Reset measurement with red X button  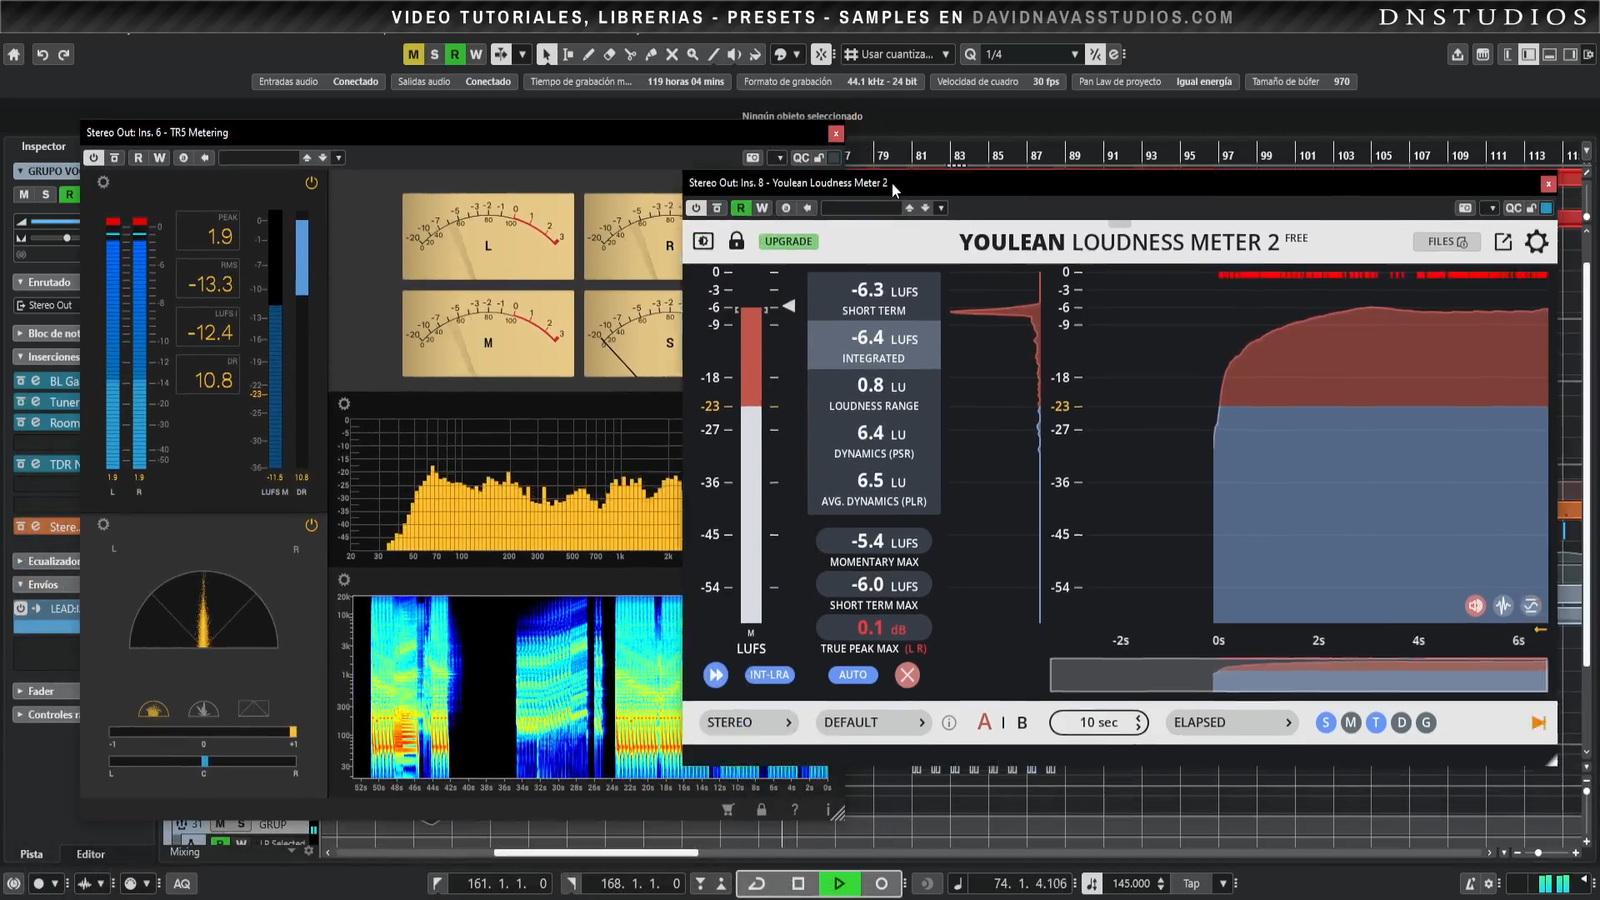coord(907,675)
